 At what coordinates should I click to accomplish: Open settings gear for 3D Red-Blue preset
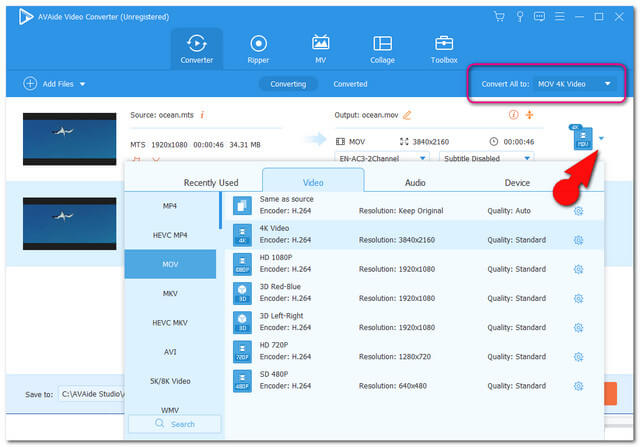click(578, 298)
